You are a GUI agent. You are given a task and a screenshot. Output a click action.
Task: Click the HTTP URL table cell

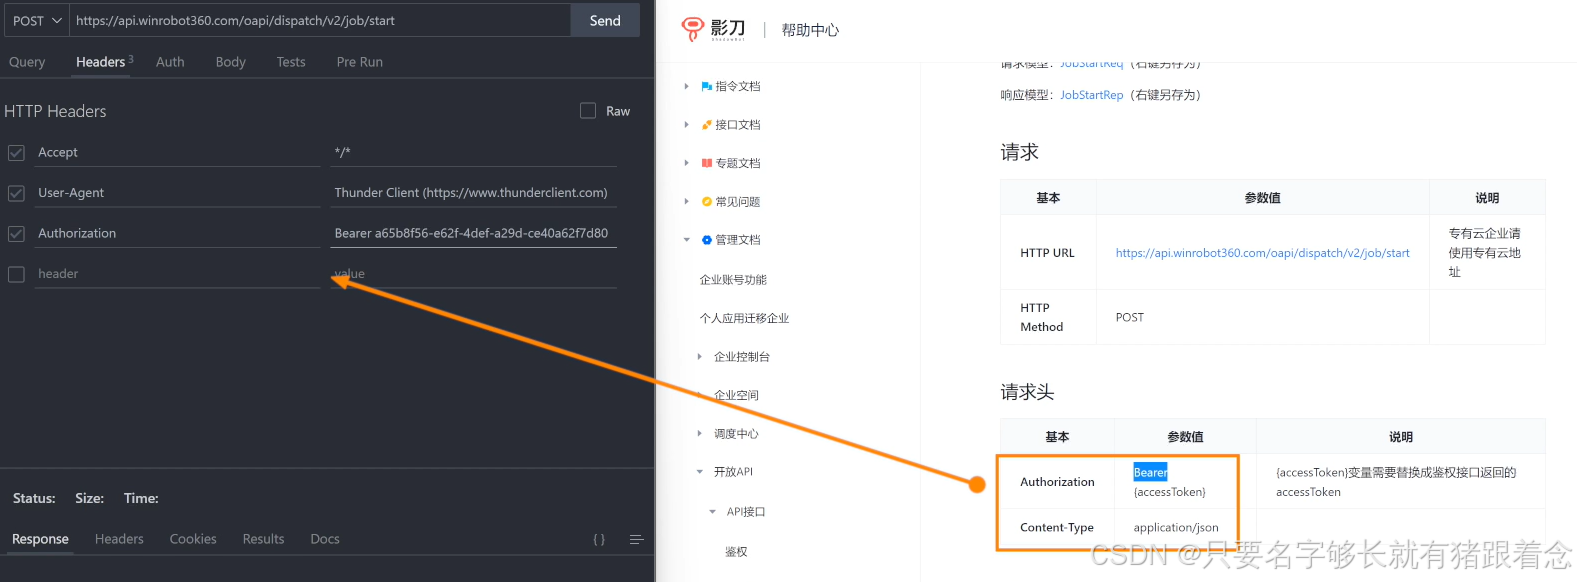[1048, 253]
